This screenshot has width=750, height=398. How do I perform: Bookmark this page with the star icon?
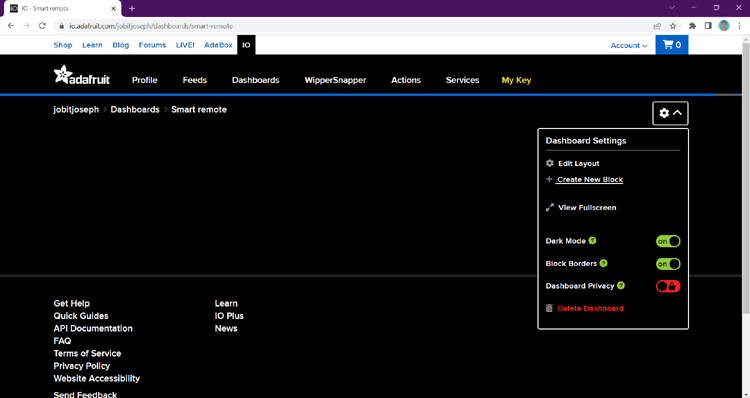(x=673, y=26)
